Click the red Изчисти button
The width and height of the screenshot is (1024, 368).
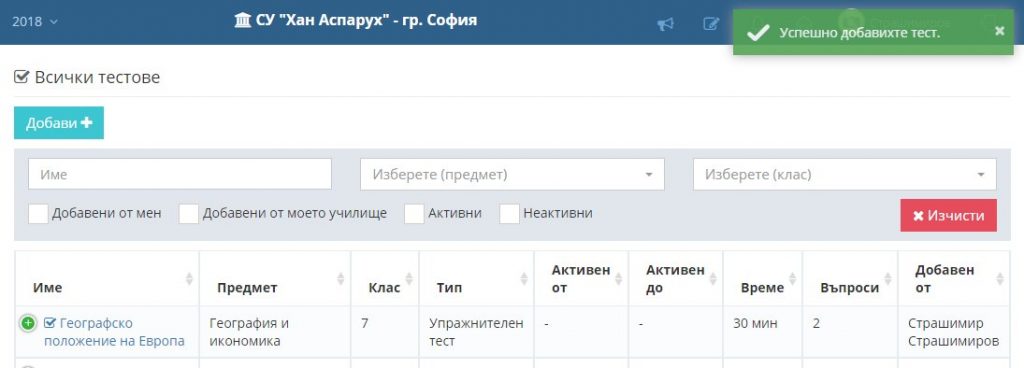948,215
